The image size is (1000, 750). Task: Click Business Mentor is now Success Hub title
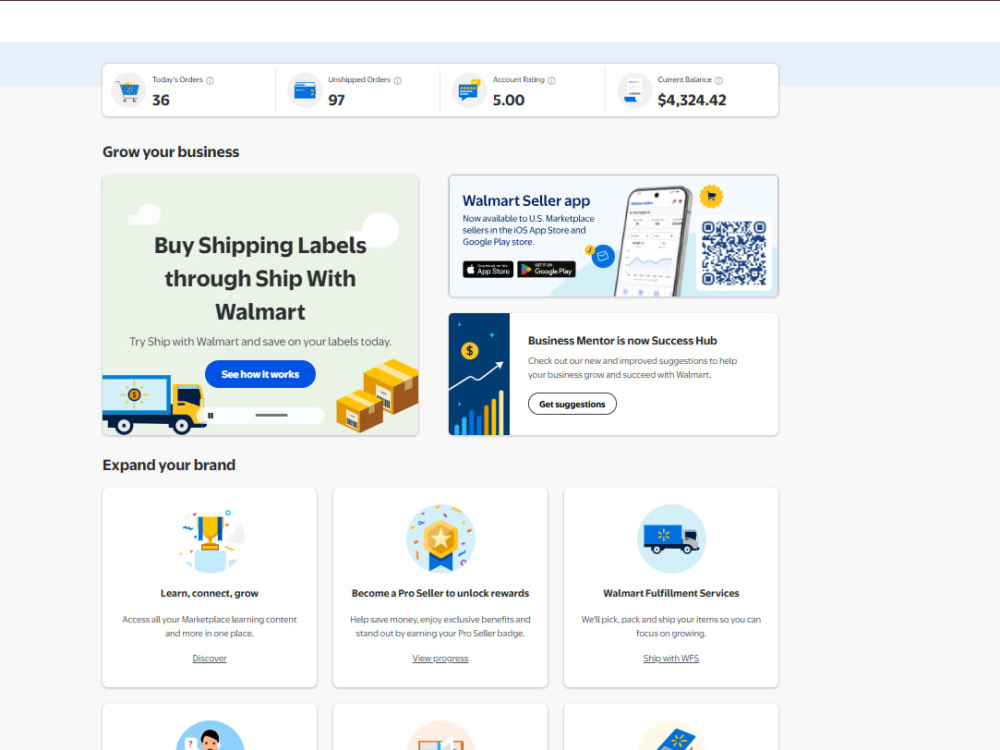point(622,341)
